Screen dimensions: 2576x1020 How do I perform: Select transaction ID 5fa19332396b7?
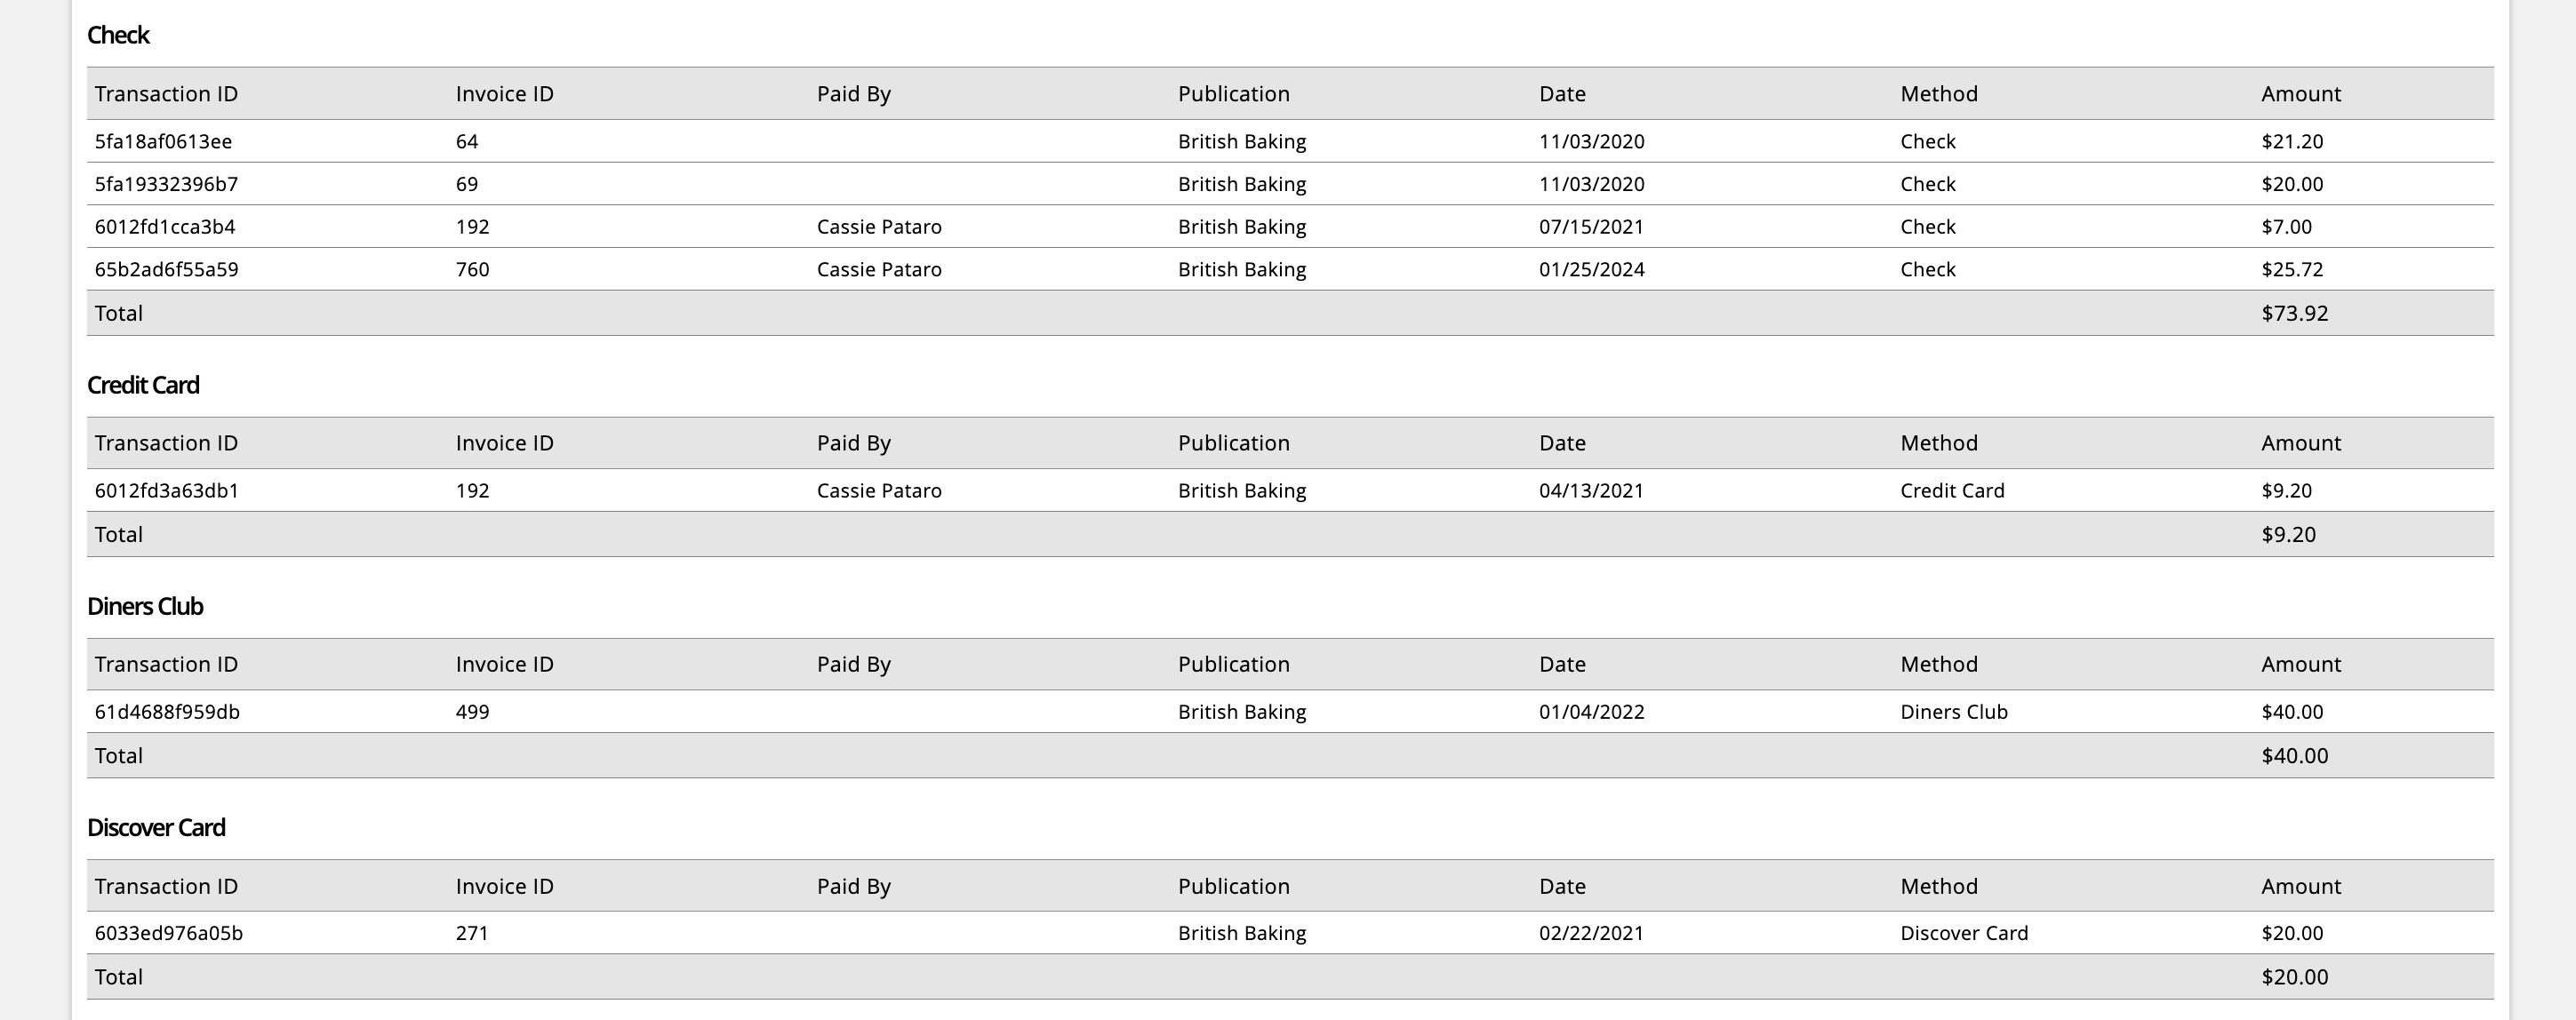166,184
